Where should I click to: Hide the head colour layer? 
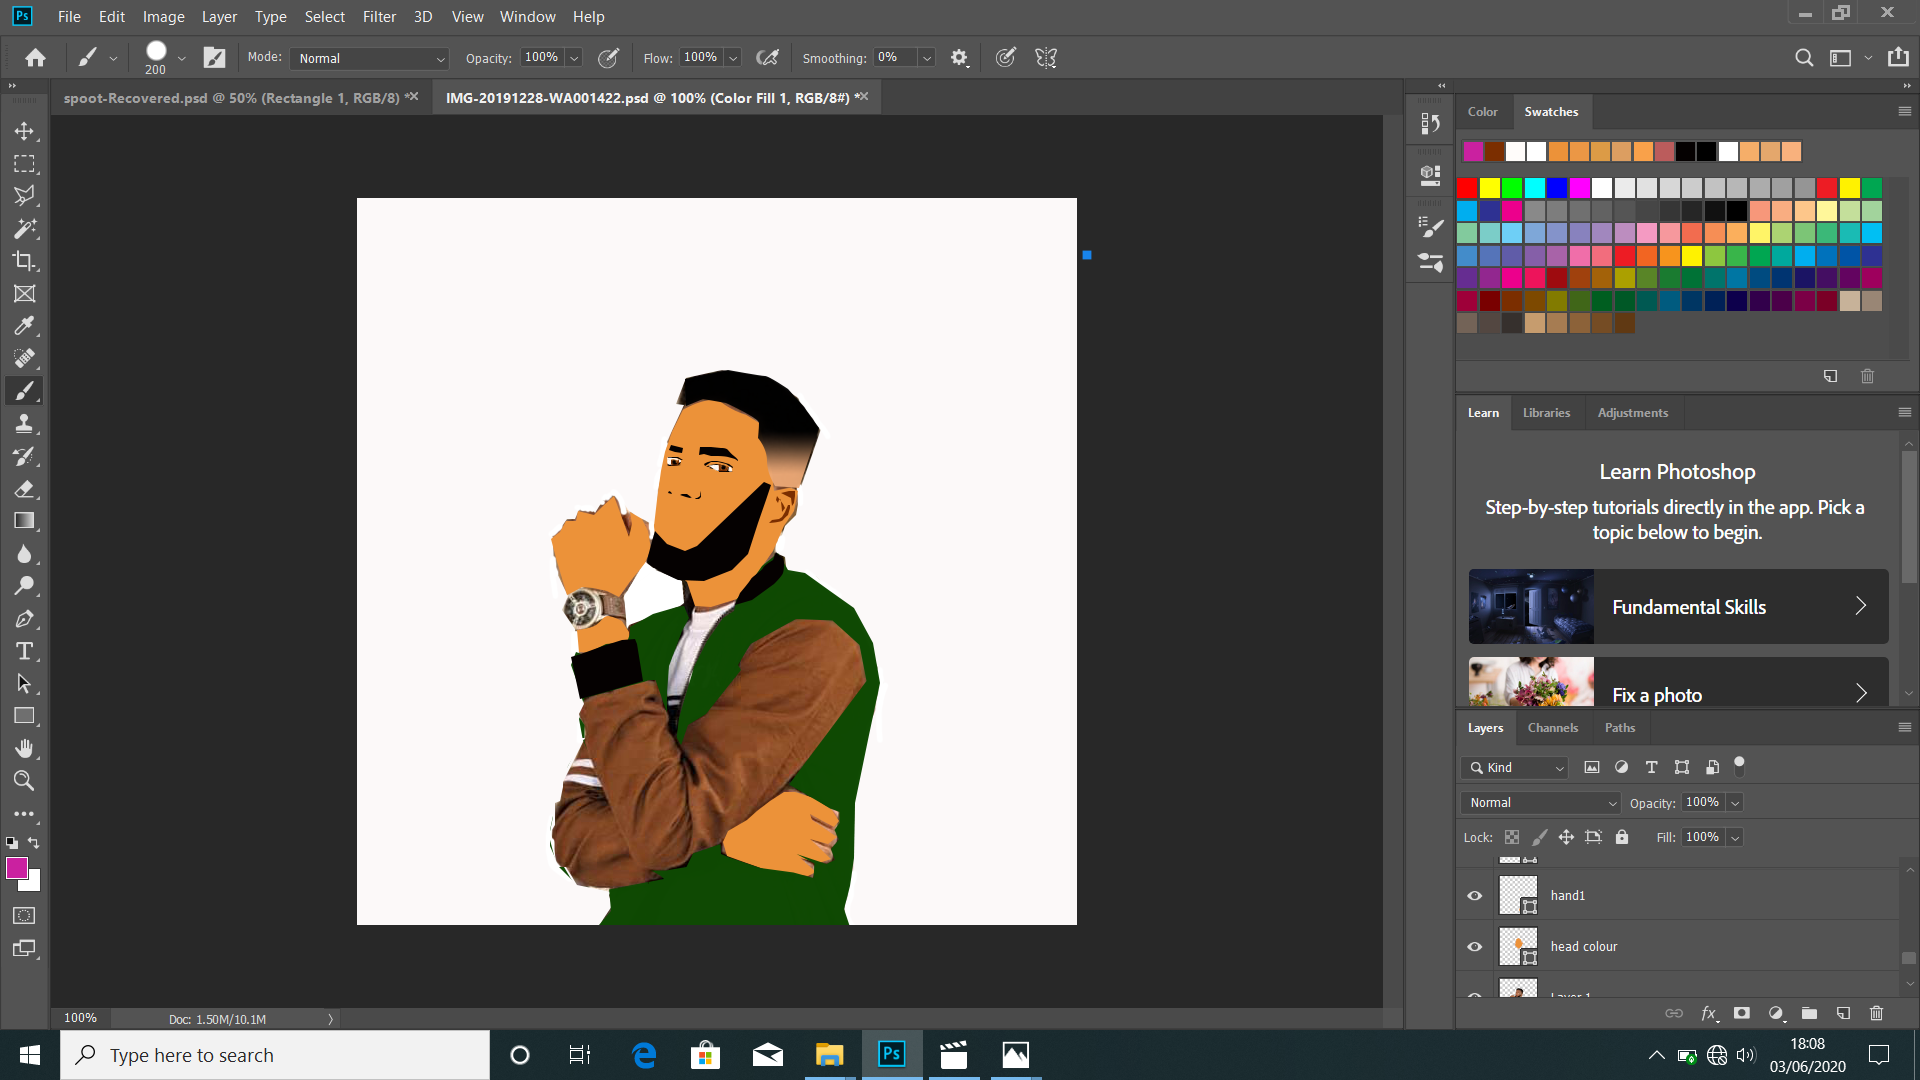click(1474, 946)
